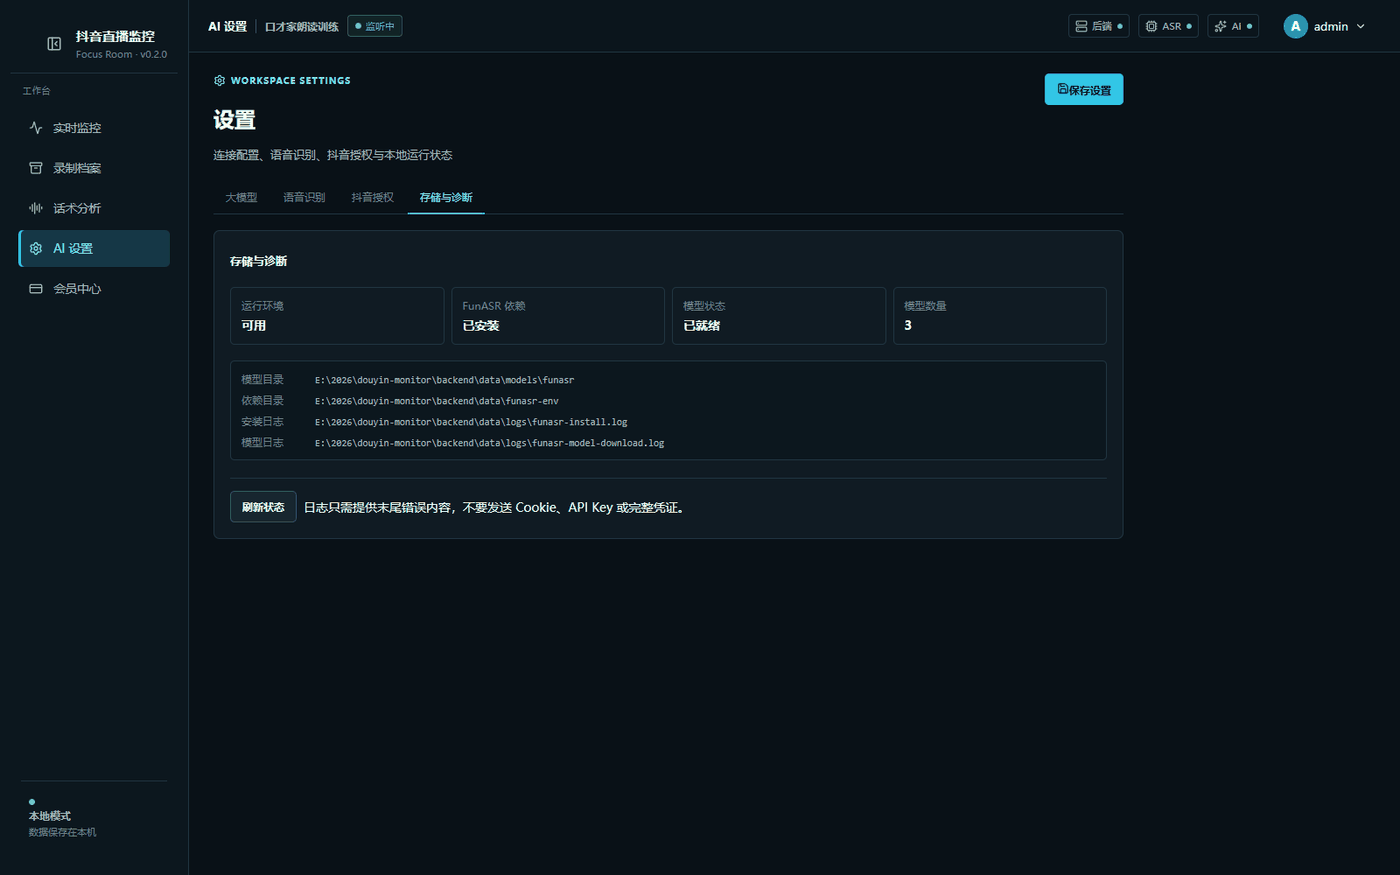Switch to the 语音识别 tab
The width and height of the screenshot is (1400, 875).
click(304, 197)
